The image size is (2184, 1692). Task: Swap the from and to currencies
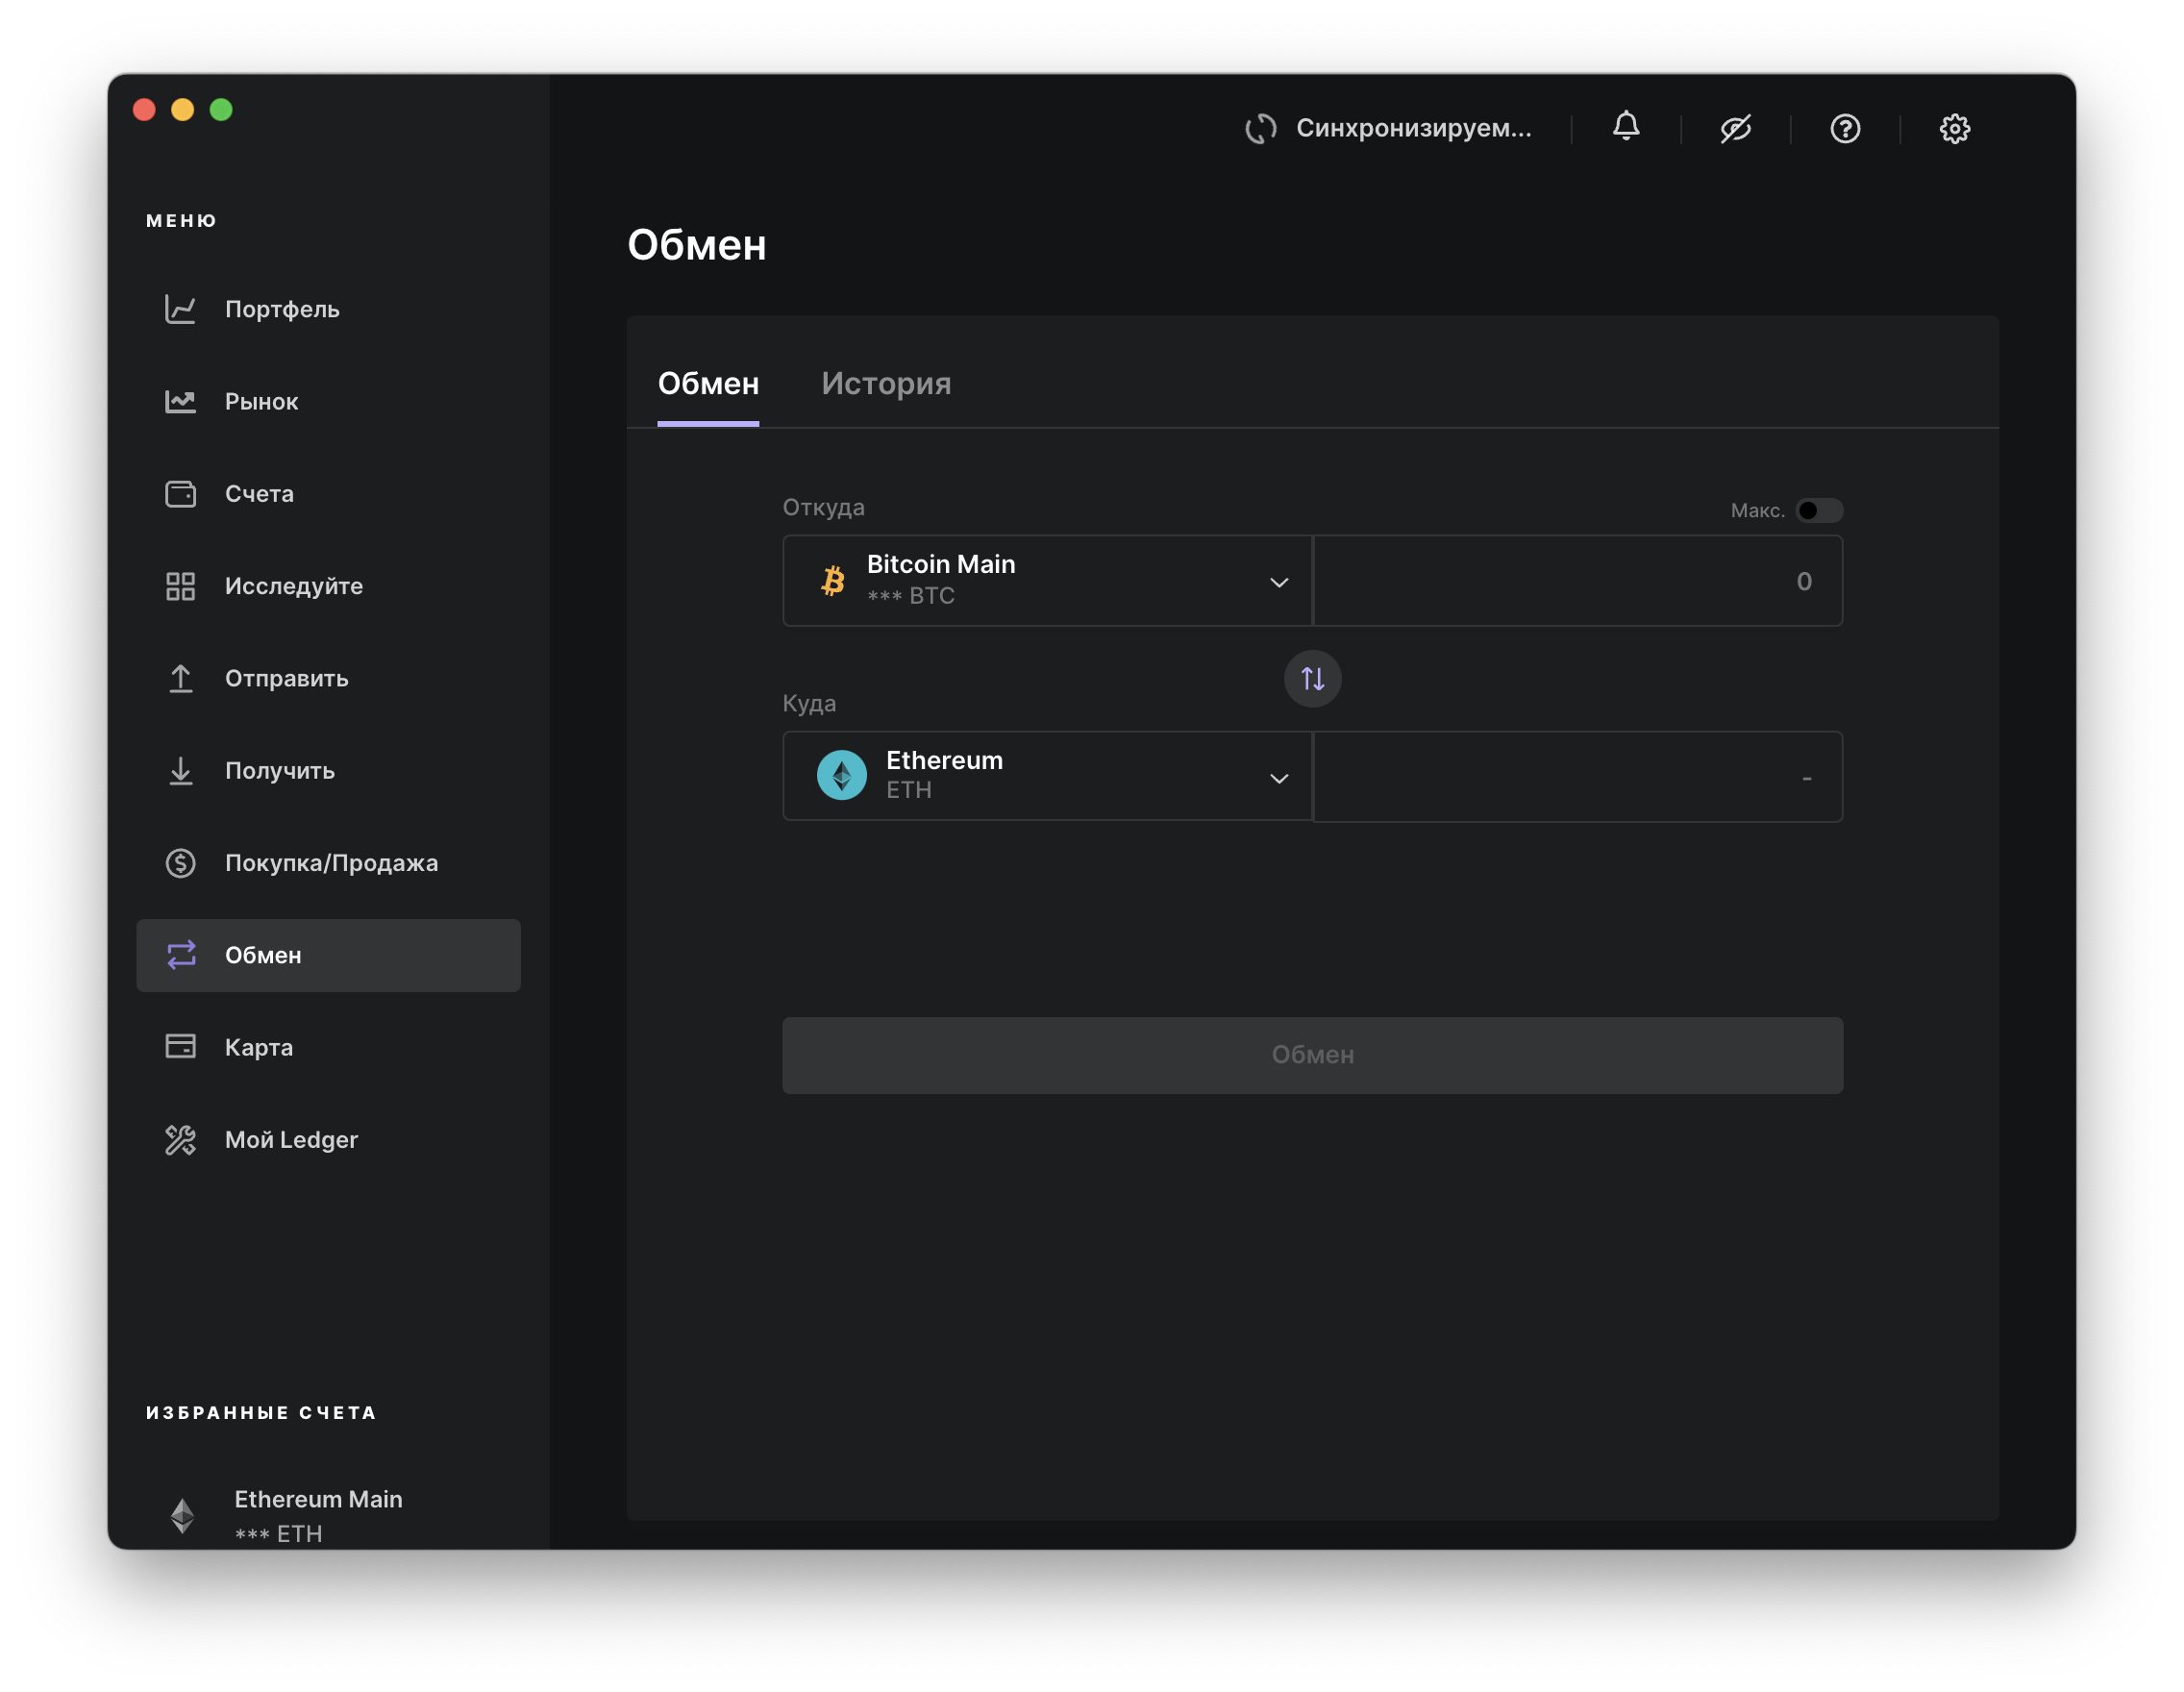click(x=1312, y=679)
